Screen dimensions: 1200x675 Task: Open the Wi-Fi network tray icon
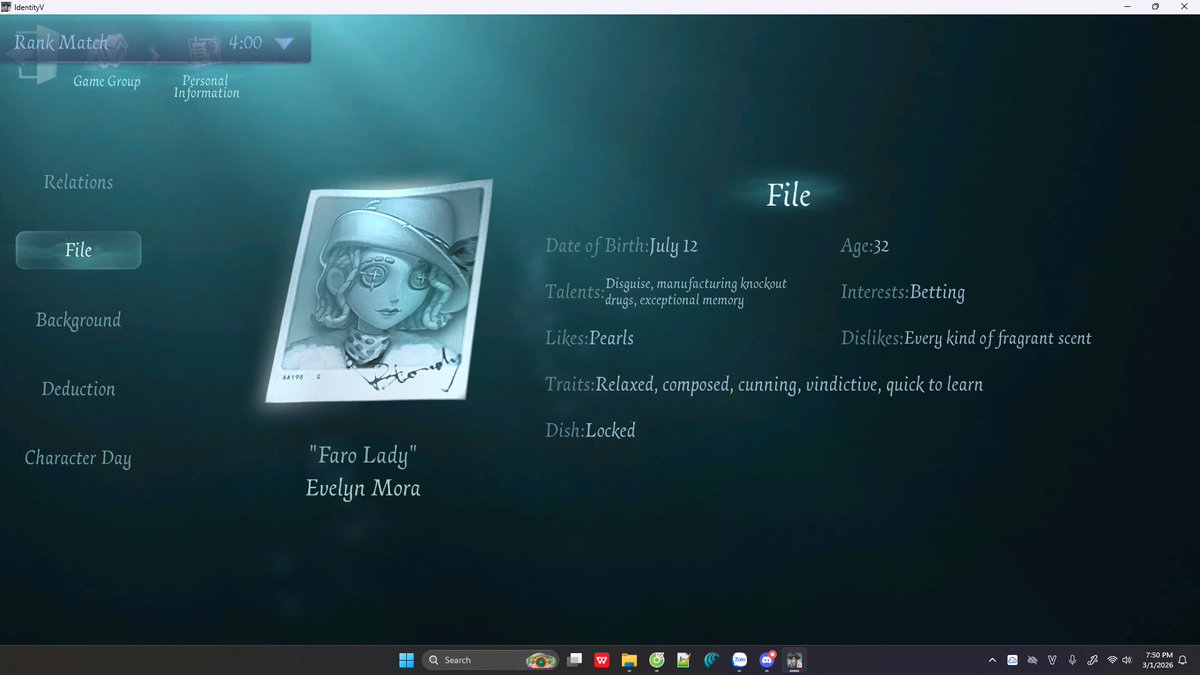[1112, 660]
